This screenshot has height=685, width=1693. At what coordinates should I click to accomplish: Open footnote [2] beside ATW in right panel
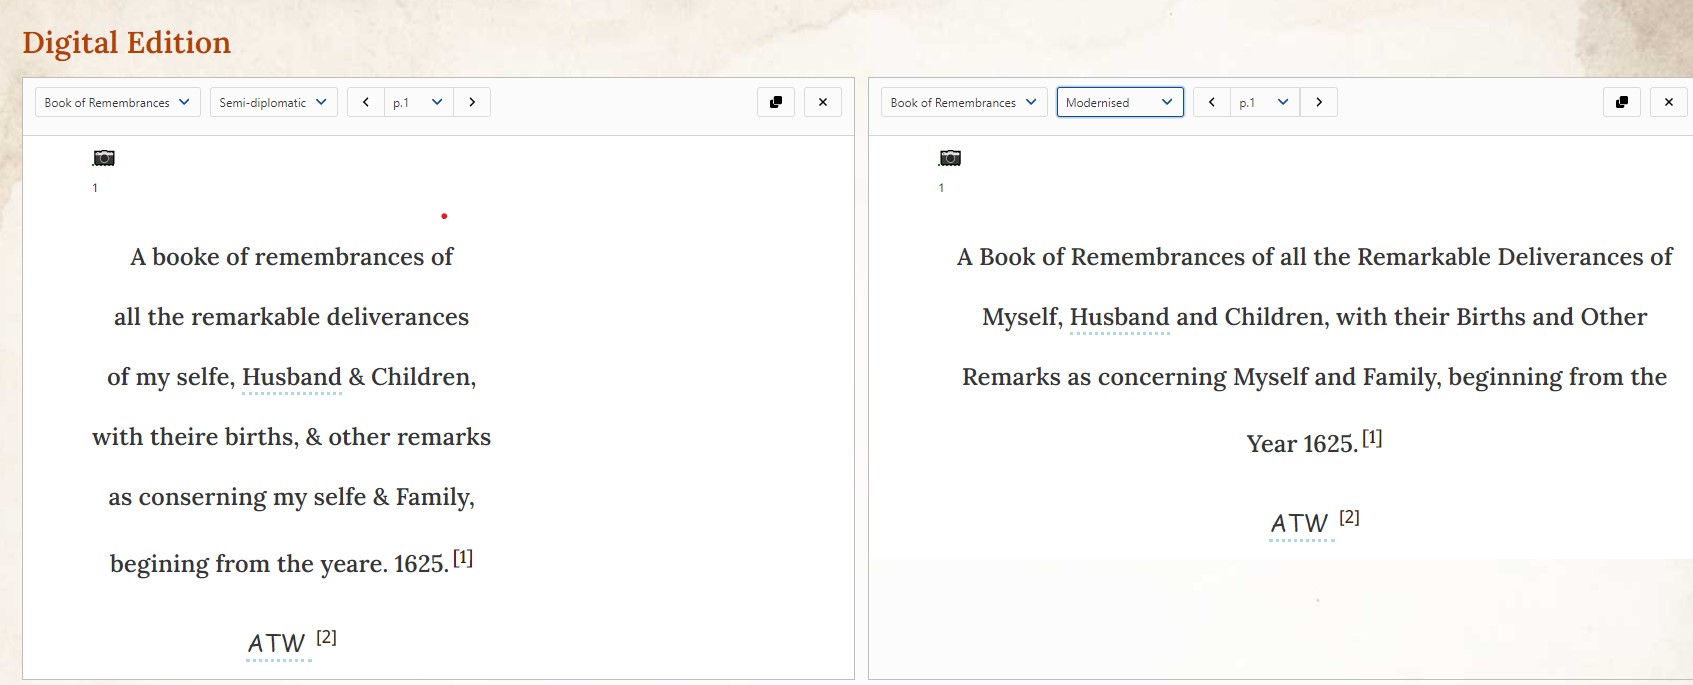1350,517
